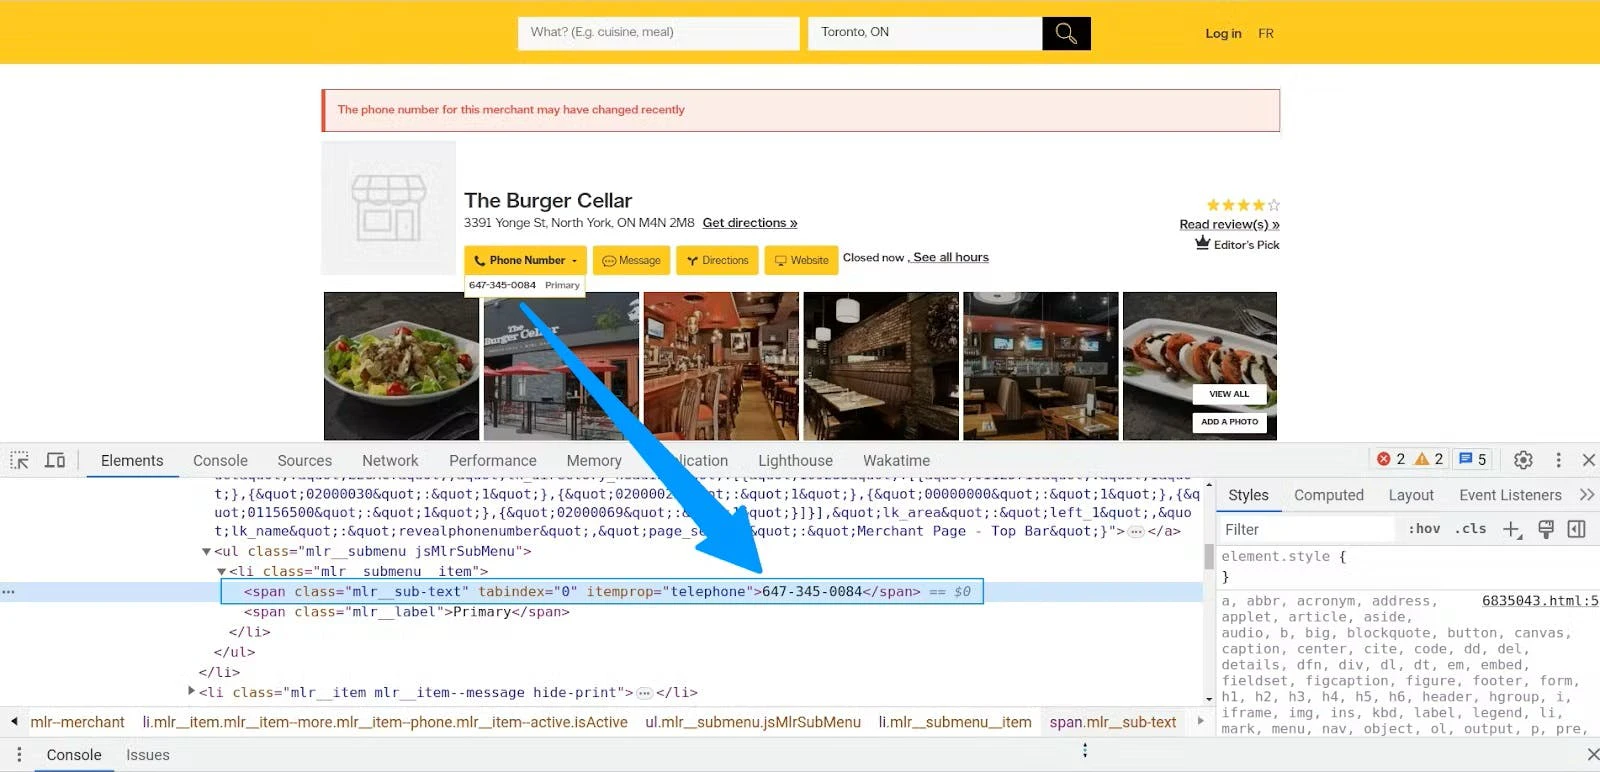This screenshot has height=772, width=1600.
Task: Select the Computed tab
Action: (x=1329, y=495)
